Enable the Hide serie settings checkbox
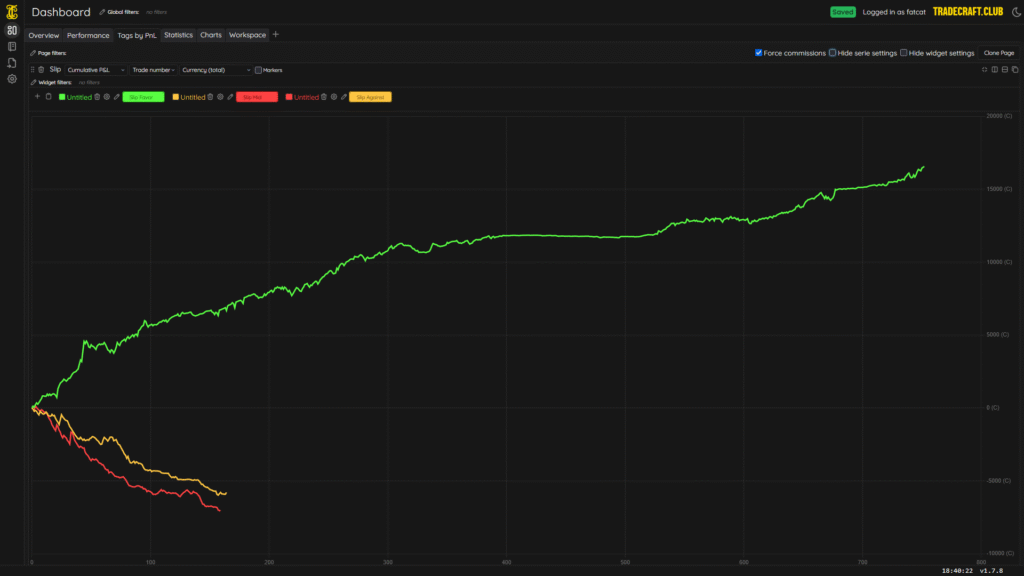The image size is (1024, 576). (833, 52)
